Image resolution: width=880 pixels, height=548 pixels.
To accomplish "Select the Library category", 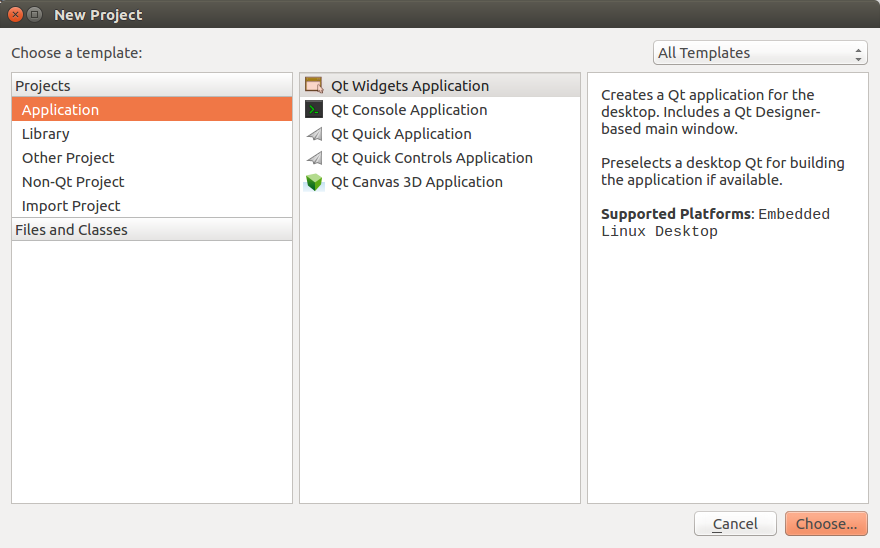I will tap(46, 134).
